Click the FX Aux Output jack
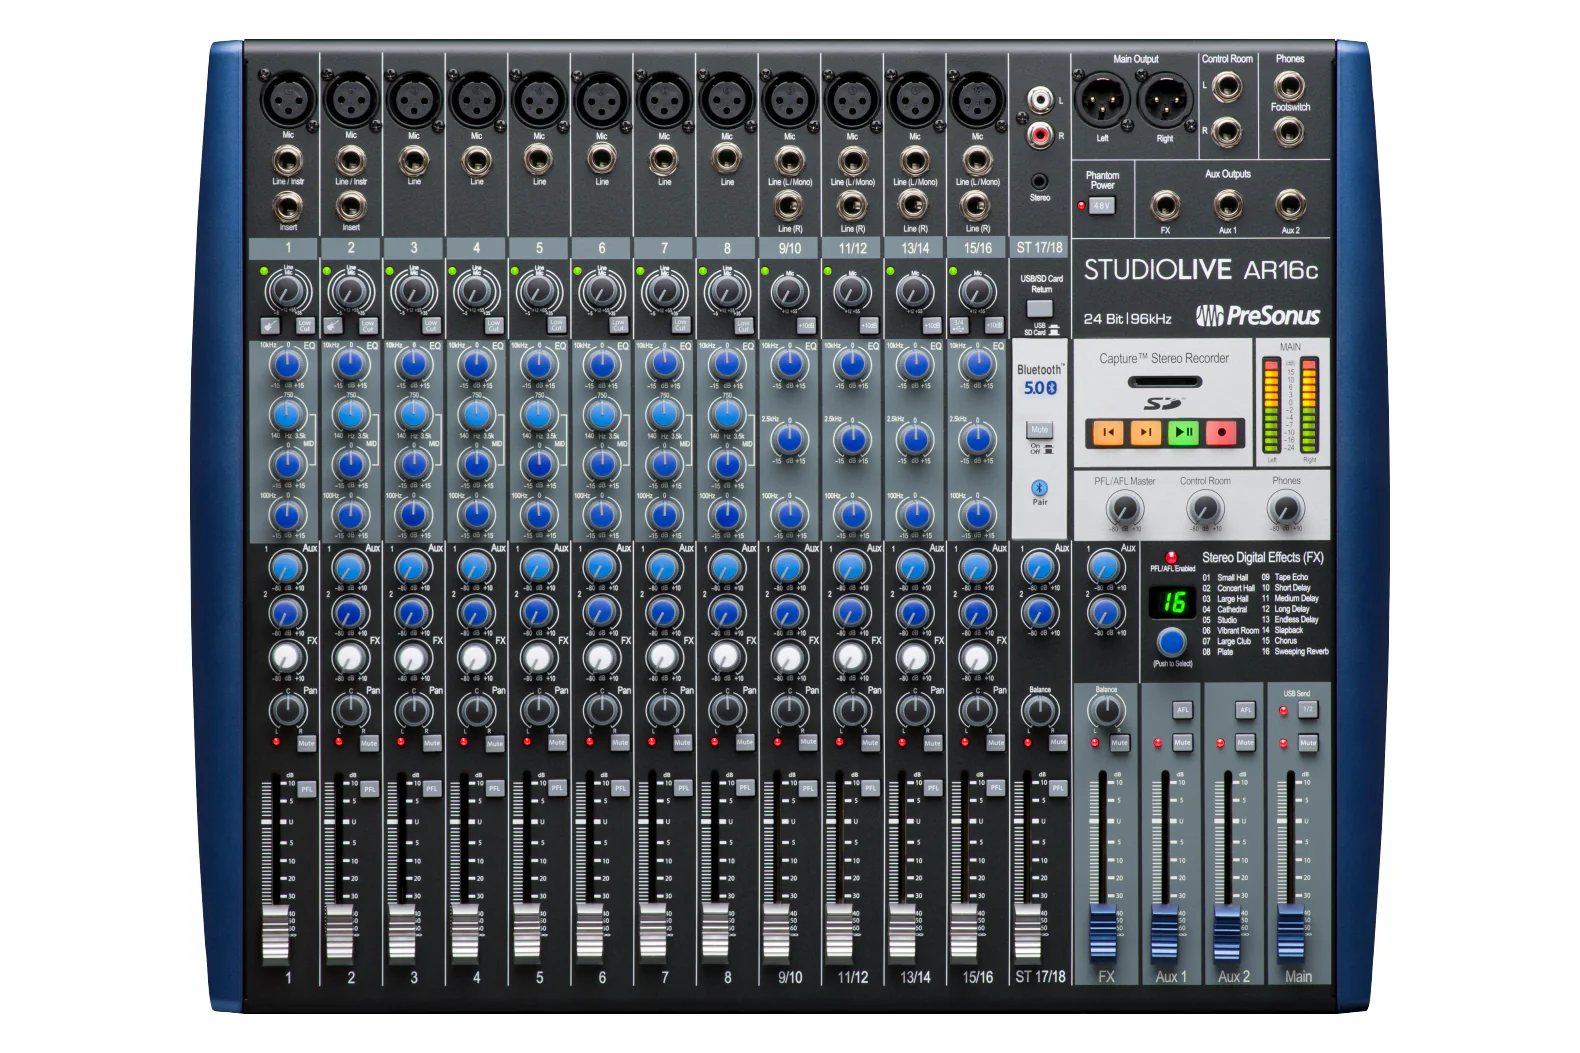The width and height of the screenshot is (1580, 1053). 1165,206
